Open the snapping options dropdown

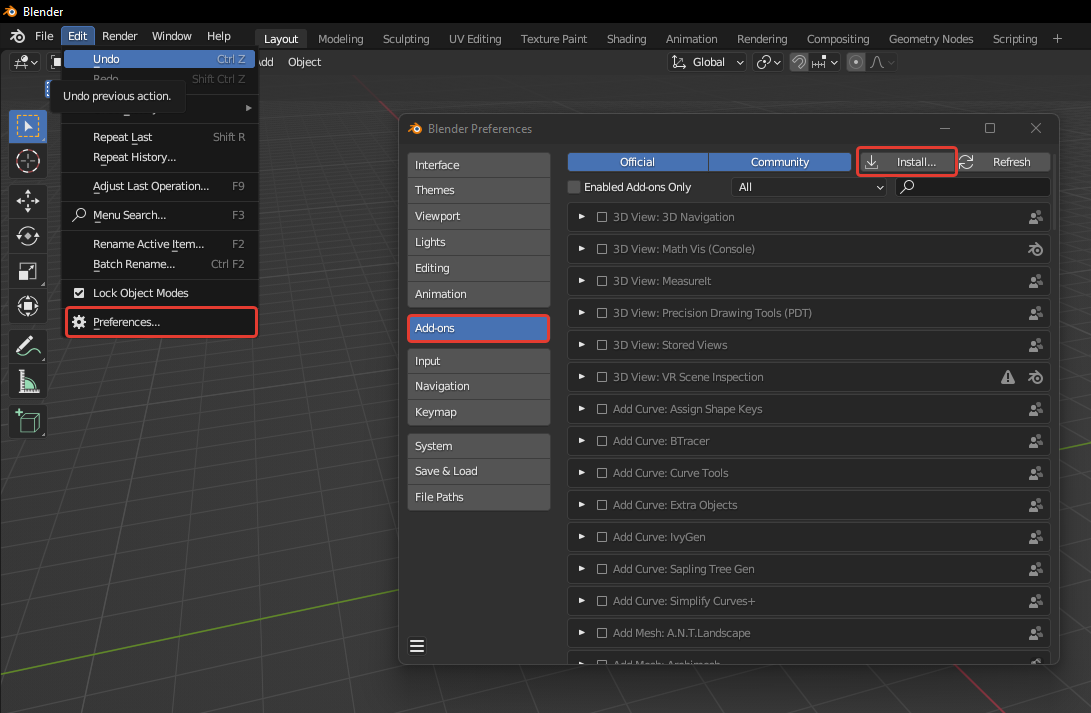tap(826, 62)
